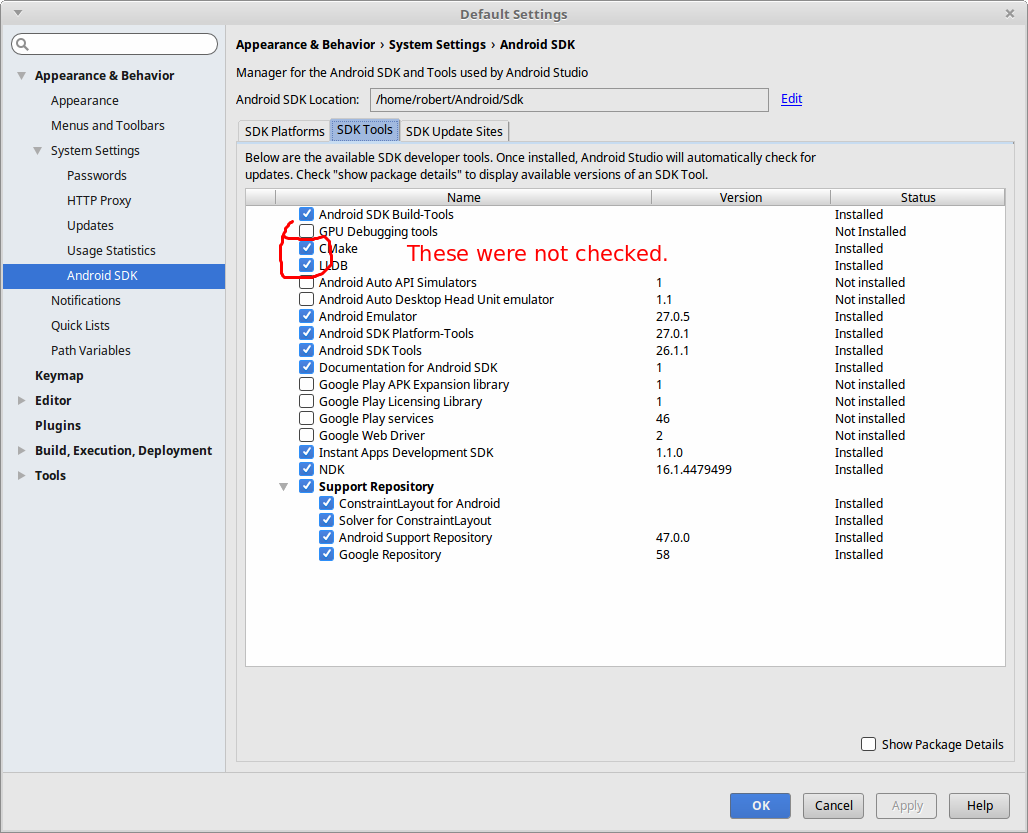Check the GPU Debugging tools checkbox
This screenshot has width=1028, height=833.
(x=306, y=231)
